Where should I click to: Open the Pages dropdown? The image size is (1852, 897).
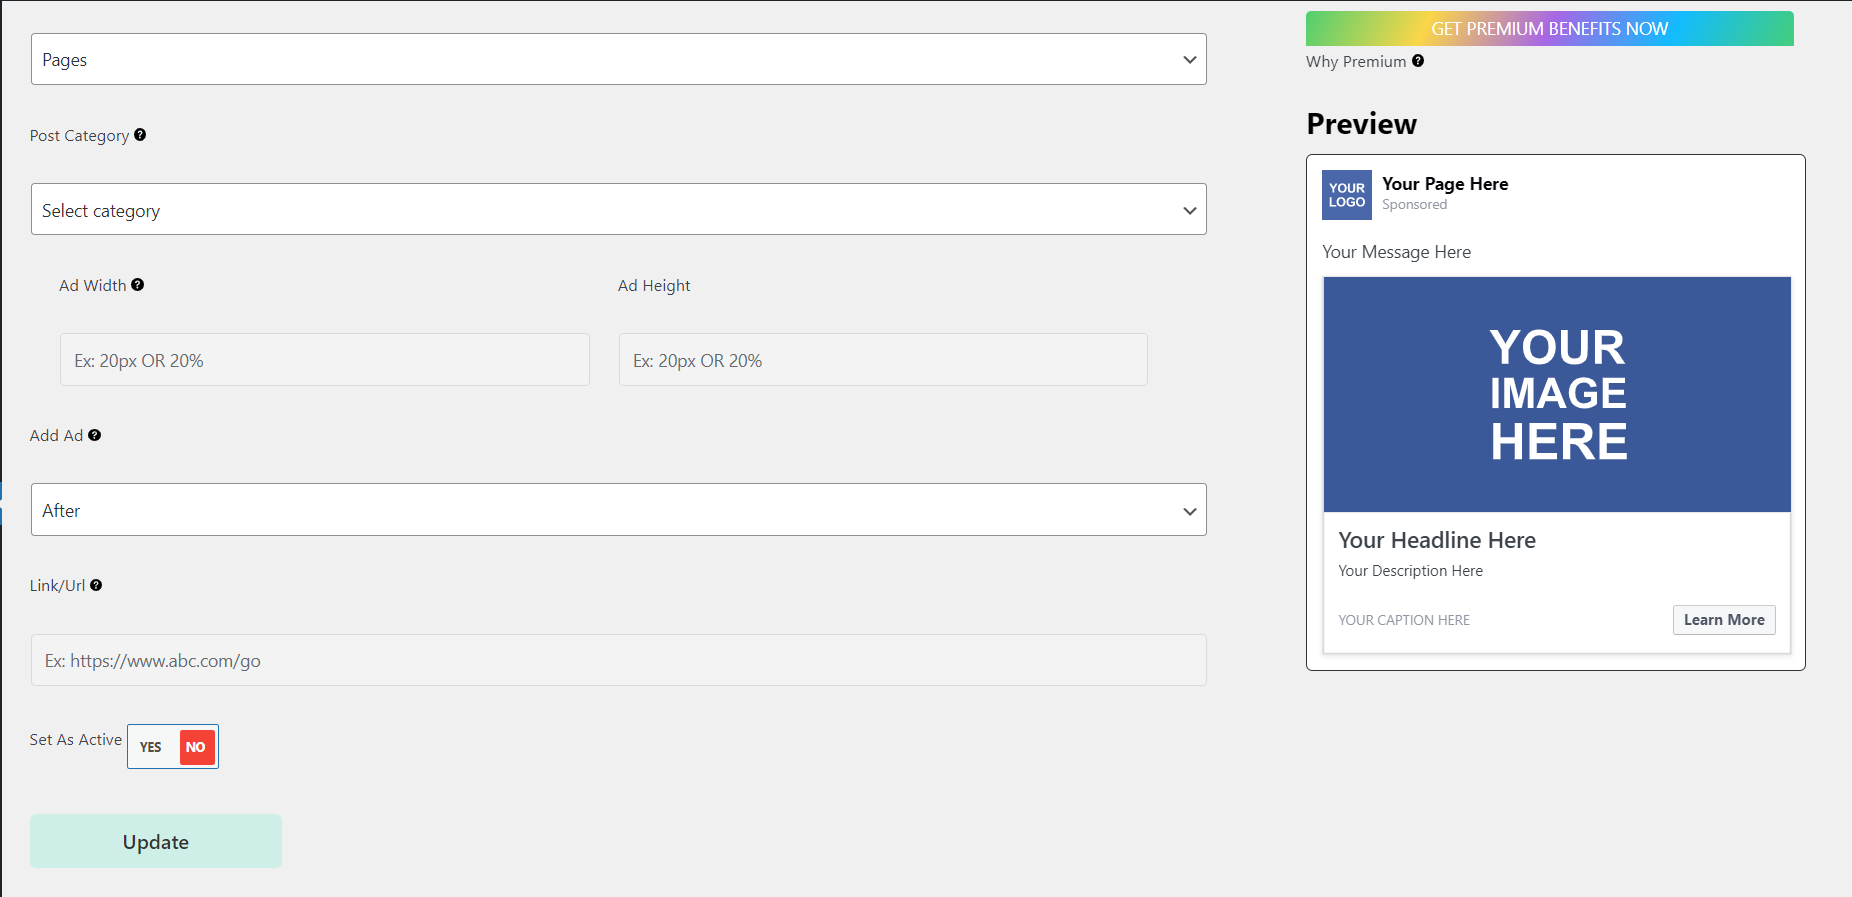pyautogui.click(x=619, y=59)
